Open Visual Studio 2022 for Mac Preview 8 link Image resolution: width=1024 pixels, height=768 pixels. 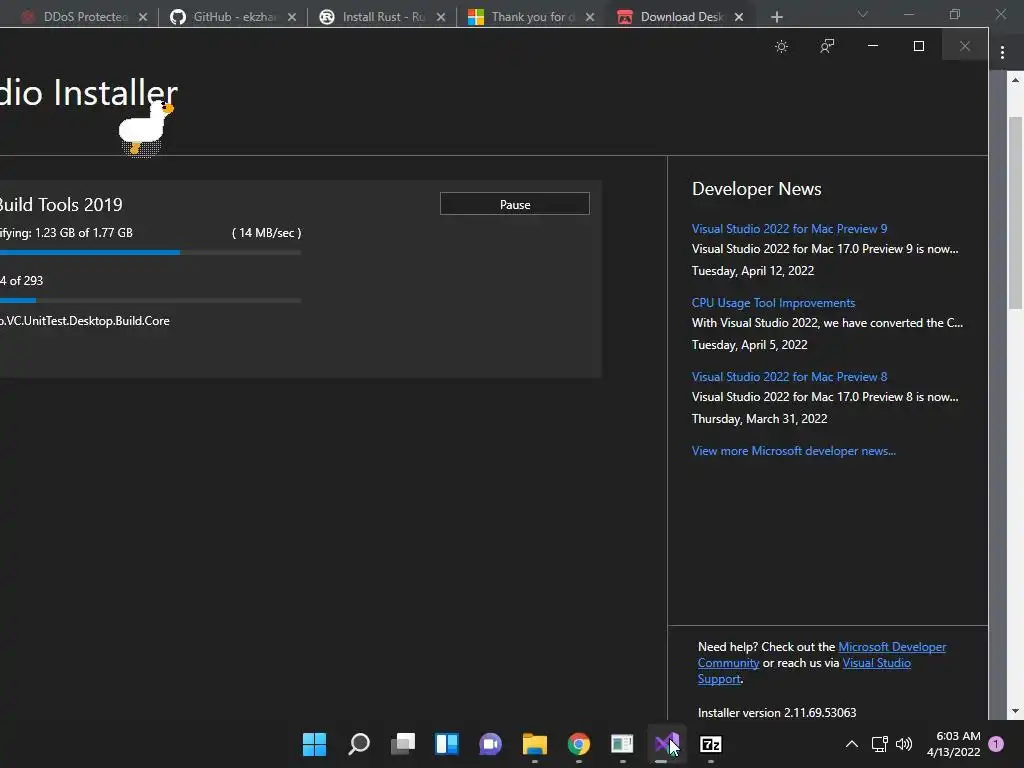[x=789, y=377]
